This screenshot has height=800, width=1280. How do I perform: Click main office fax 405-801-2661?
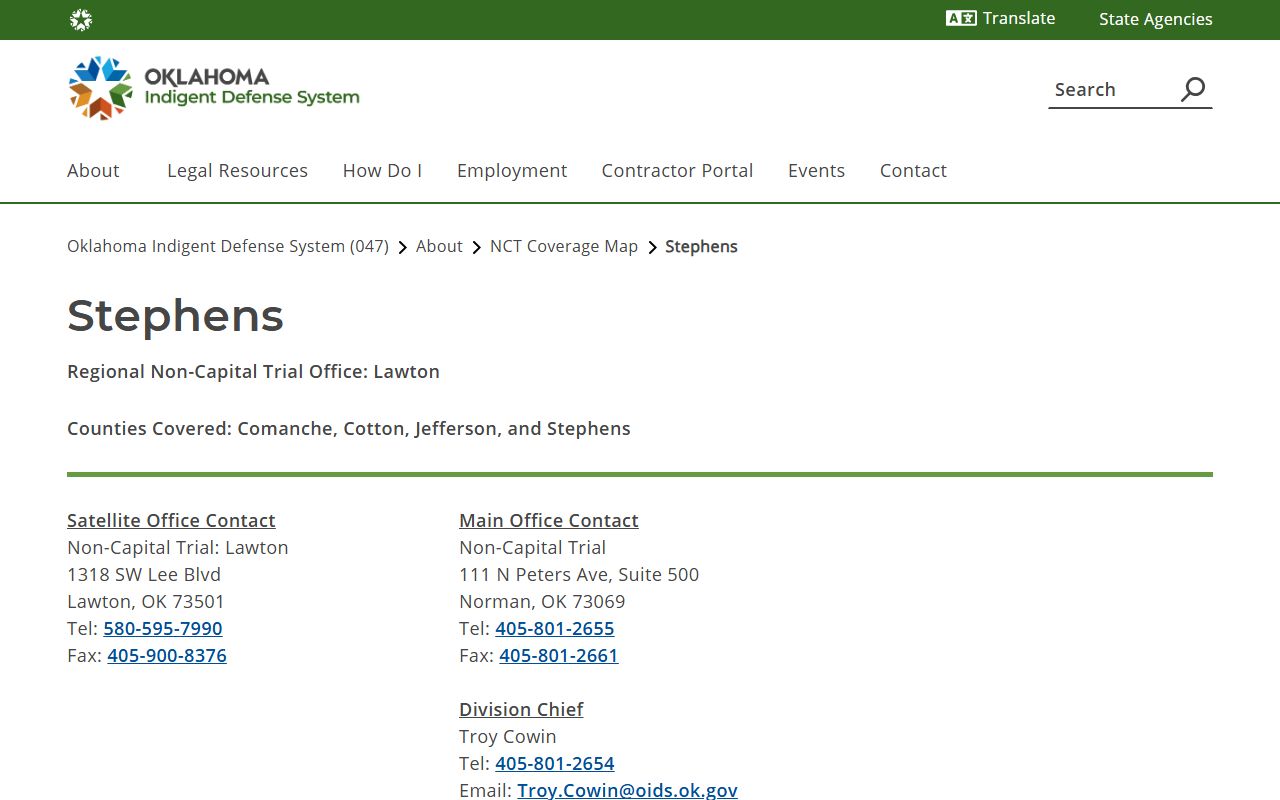pyautogui.click(x=559, y=655)
